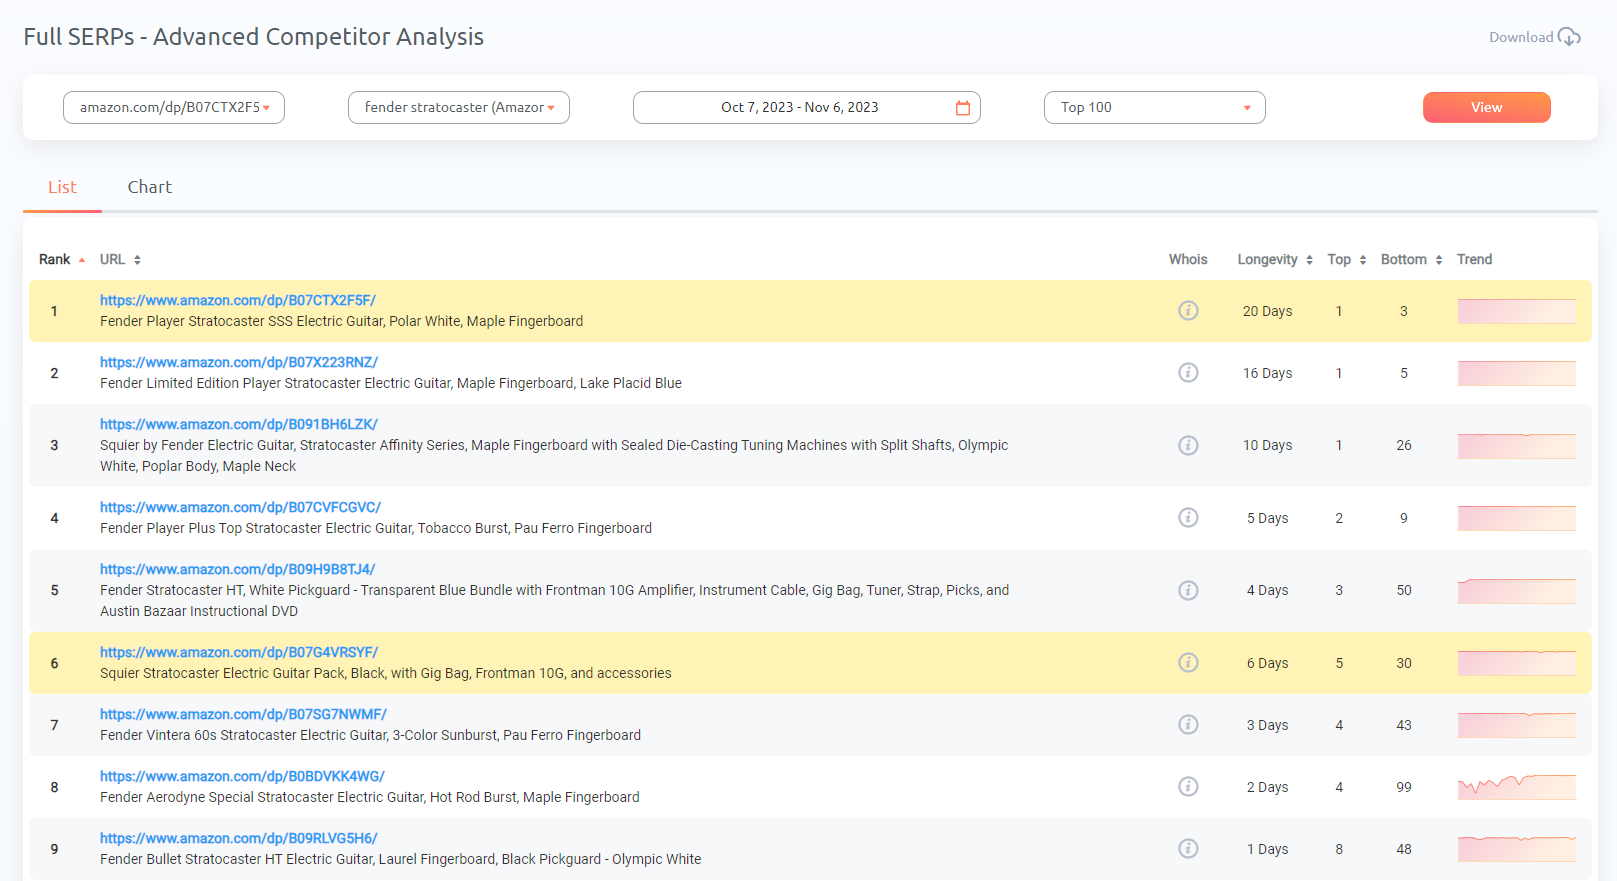Open Whois info for B07CVFCGVC row
The height and width of the screenshot is (881, 1617).
(x=1188, y=518)
